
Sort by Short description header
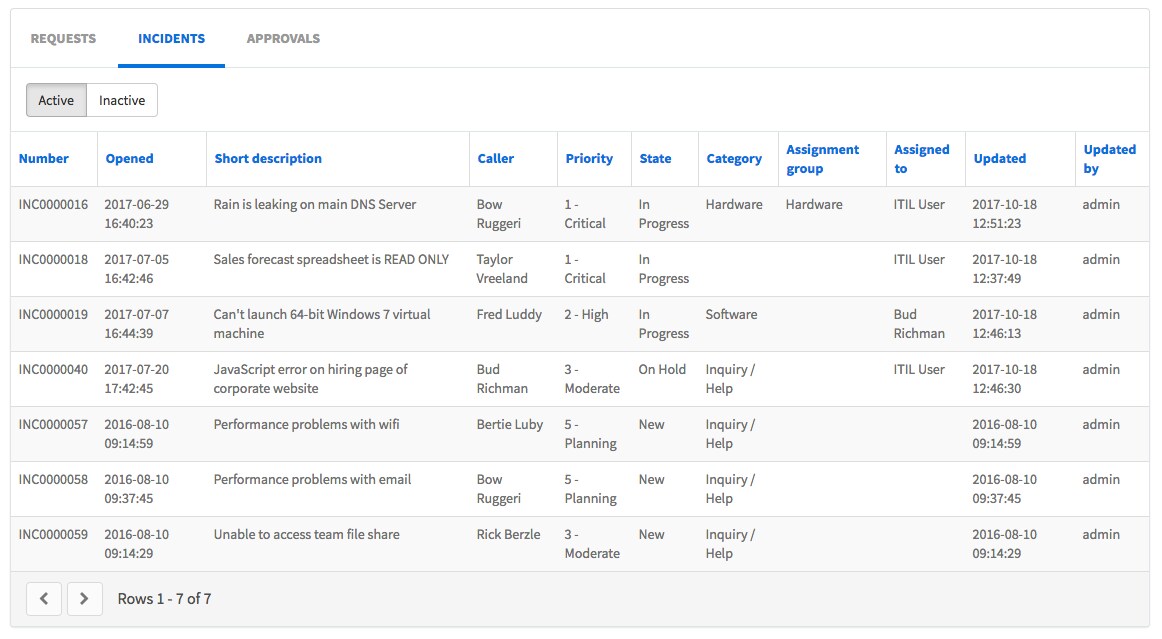click(268, 158)
